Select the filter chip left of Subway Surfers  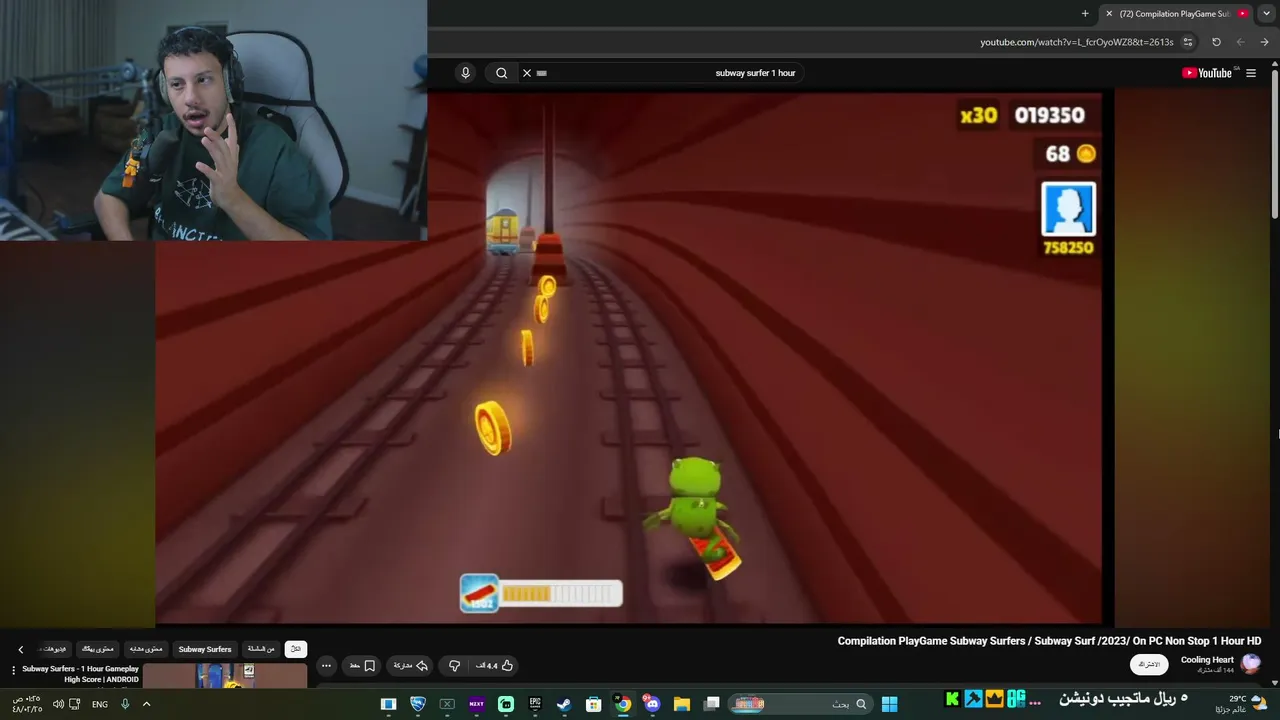pos(145,649)
